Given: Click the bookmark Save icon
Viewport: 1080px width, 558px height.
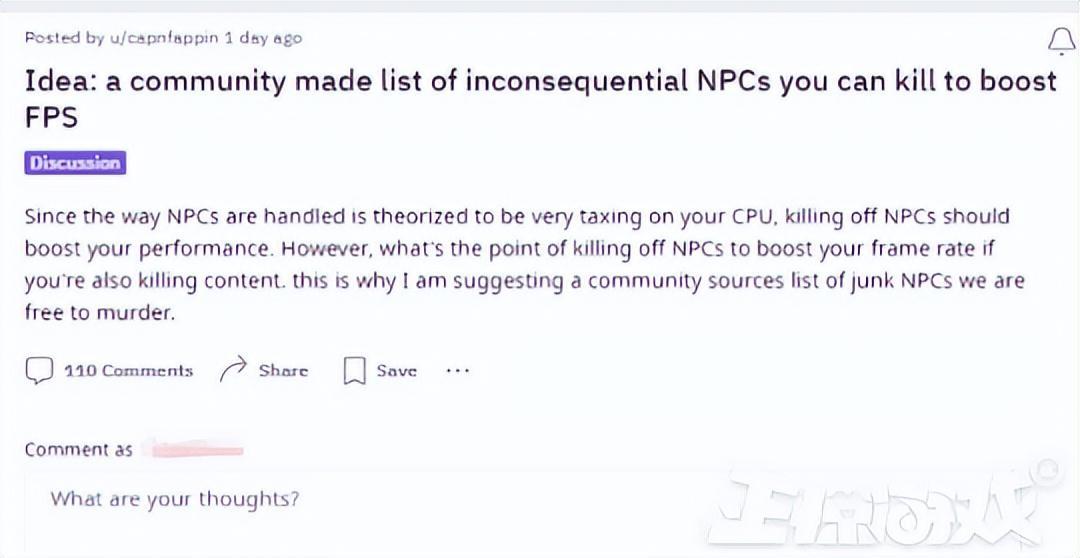Looking at the screenshot, I should [x=354, y=371].
